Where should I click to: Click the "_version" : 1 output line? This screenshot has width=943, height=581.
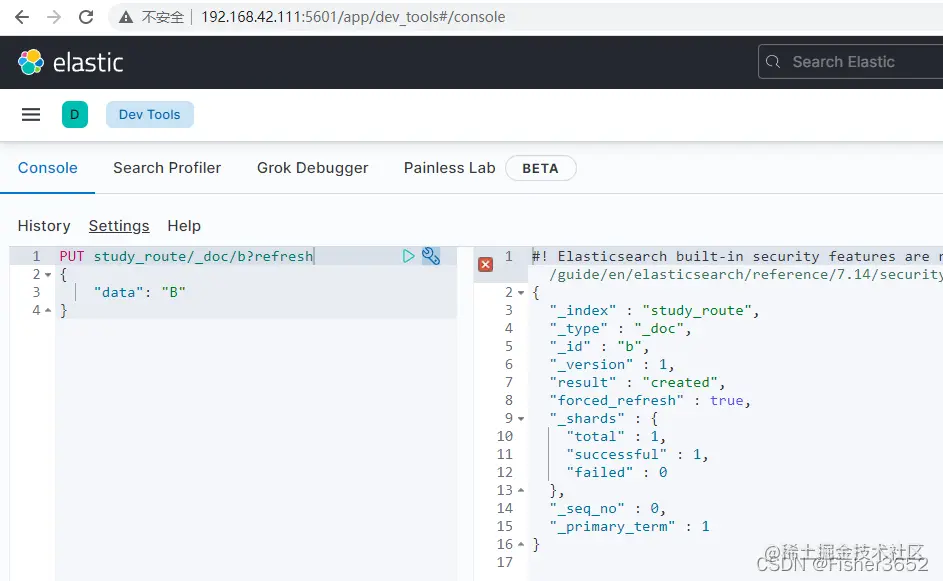(612, 364)
